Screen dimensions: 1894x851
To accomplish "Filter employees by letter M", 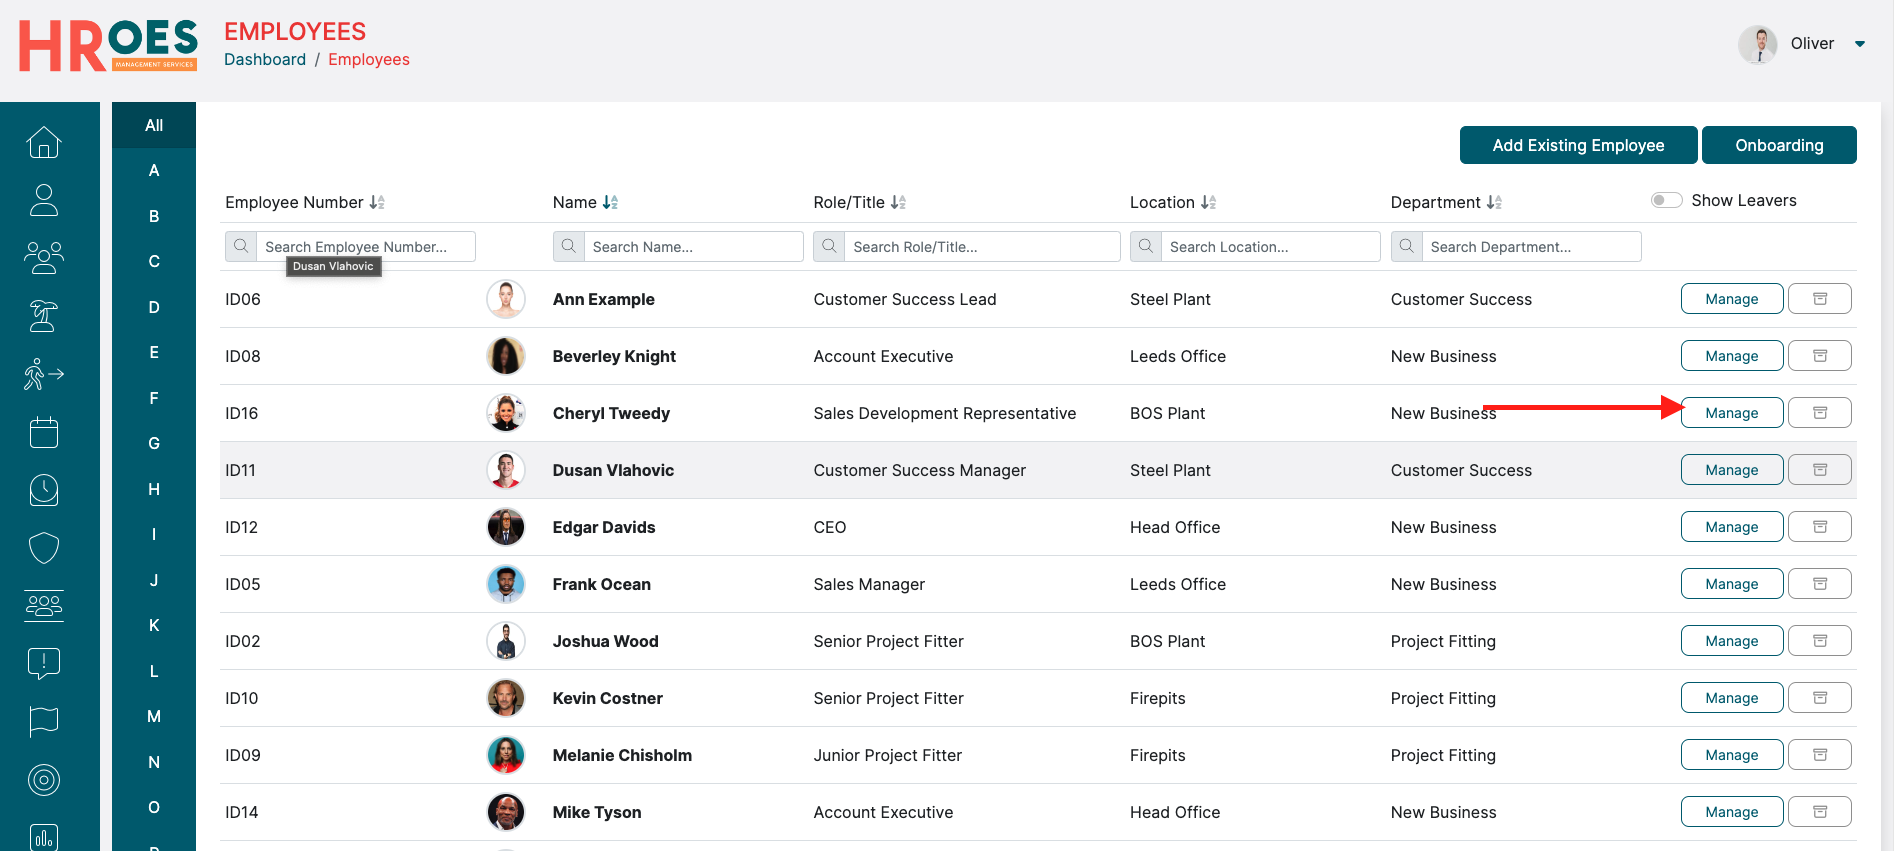I will [154, 716].
